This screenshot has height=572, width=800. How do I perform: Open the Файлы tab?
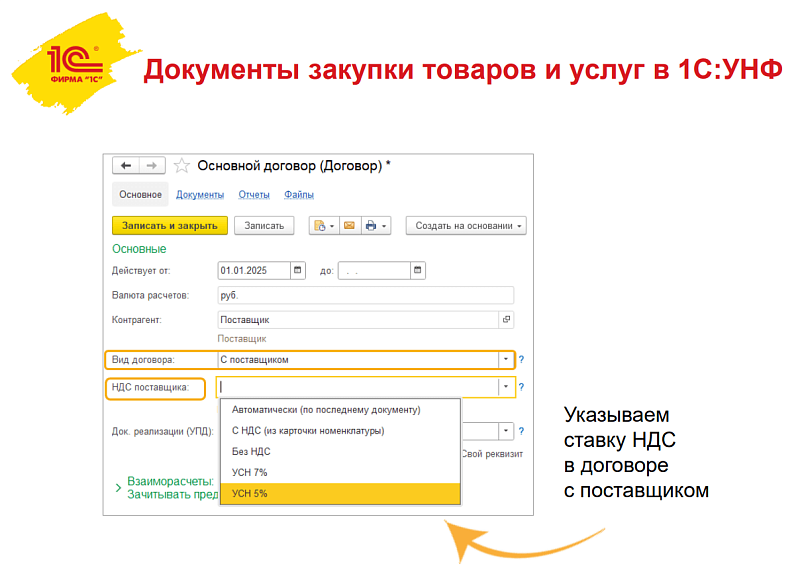coord(299,194)
